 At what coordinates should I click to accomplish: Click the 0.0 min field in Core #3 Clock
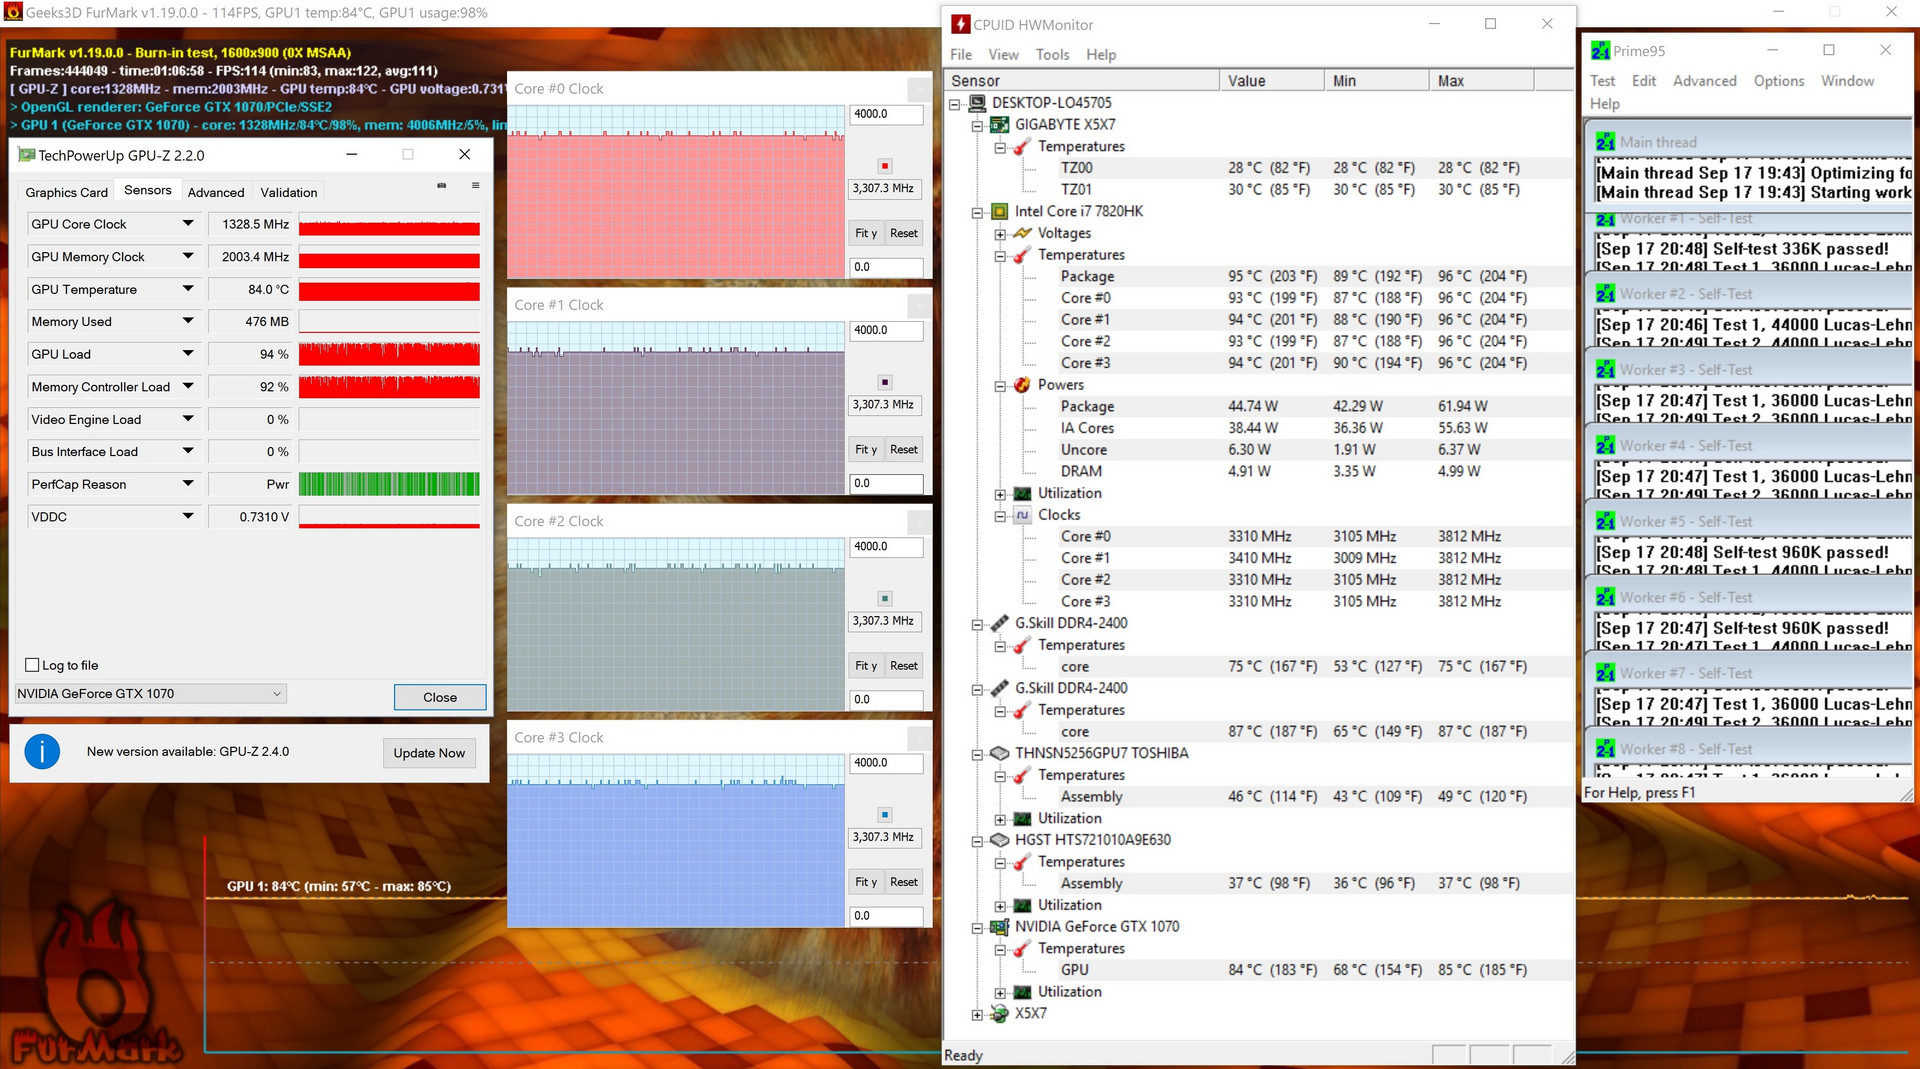[x=886, y=916]
